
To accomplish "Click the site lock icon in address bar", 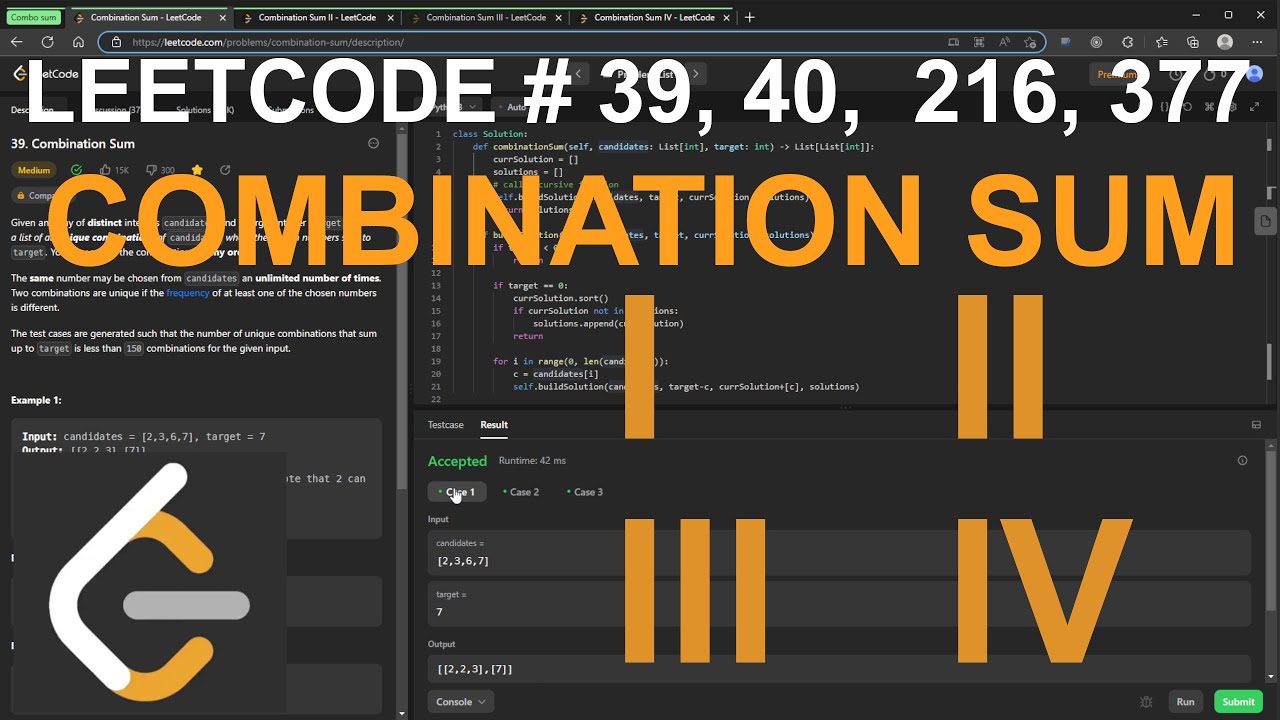I will click(x=116, y=42).
